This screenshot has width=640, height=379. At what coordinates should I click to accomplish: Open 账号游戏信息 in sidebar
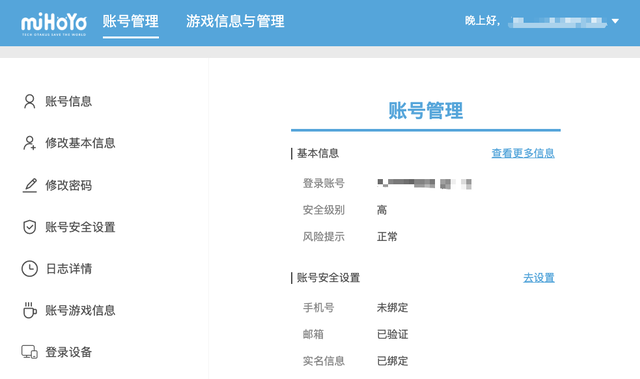(x=80, y=310)
